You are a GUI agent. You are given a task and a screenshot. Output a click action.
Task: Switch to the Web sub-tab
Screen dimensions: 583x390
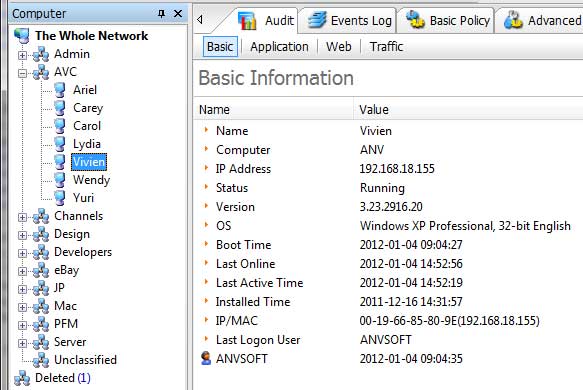pos(338,47)
